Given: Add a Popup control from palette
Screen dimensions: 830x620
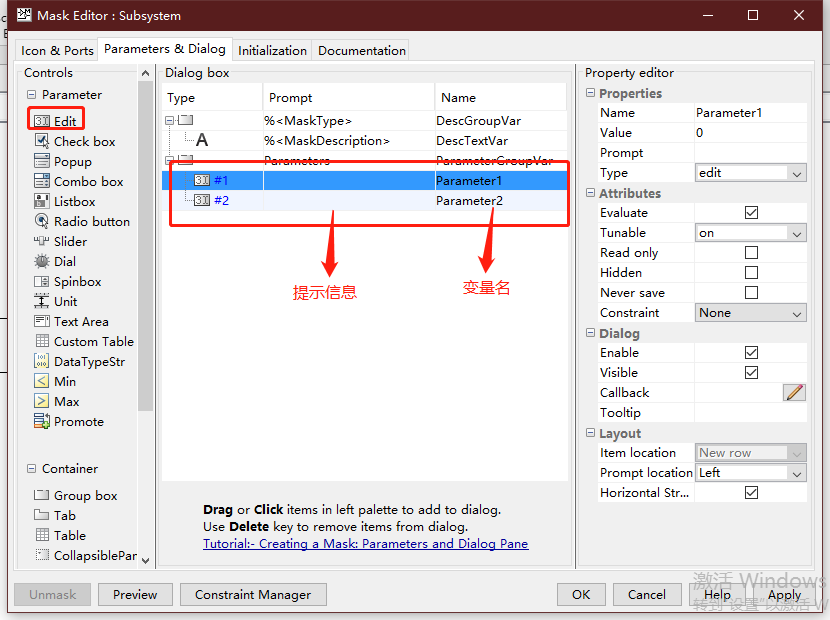Looking at the screenshot, I should (x=63, y=161).
